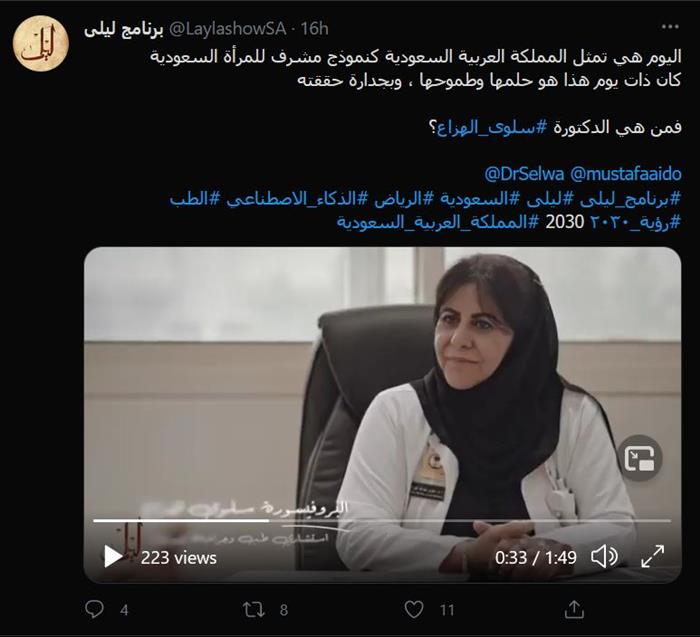Open the three-dot more options menu
The height and width of the screenshot is (637, 700).
point(670,27)
